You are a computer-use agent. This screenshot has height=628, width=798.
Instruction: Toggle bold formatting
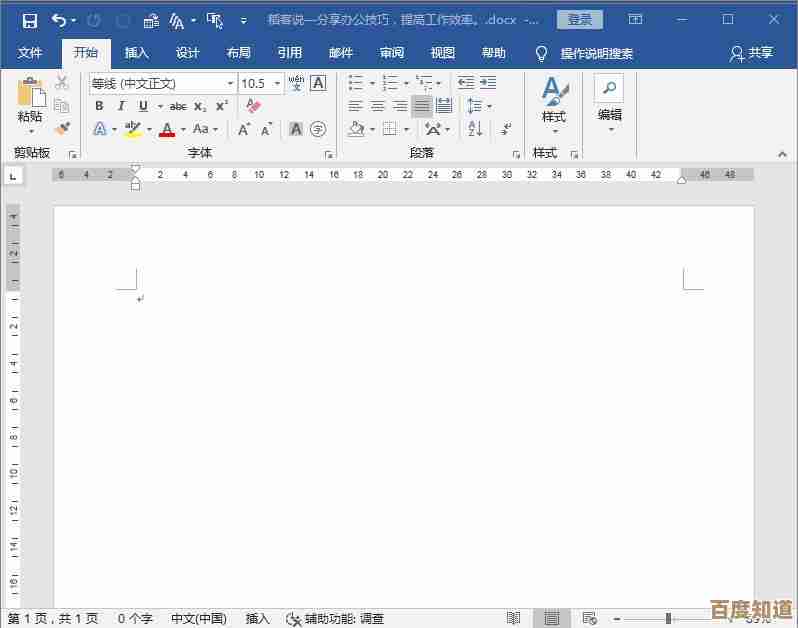pos(99,106)
